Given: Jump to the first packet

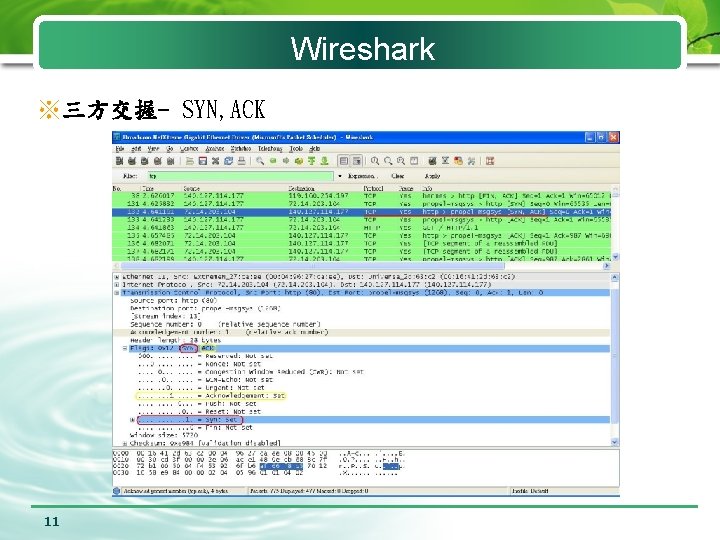Looking at the screenshot, I should pos(311,161).
